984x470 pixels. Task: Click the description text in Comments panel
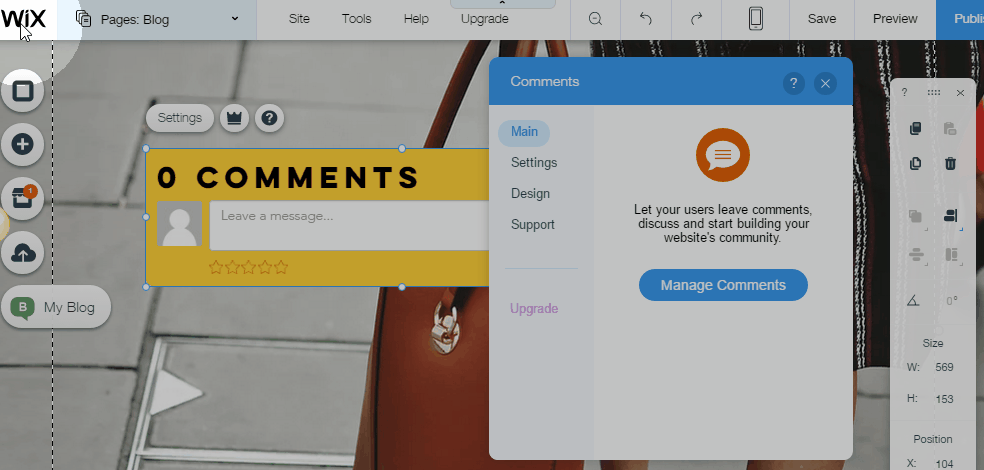(723, 224)
